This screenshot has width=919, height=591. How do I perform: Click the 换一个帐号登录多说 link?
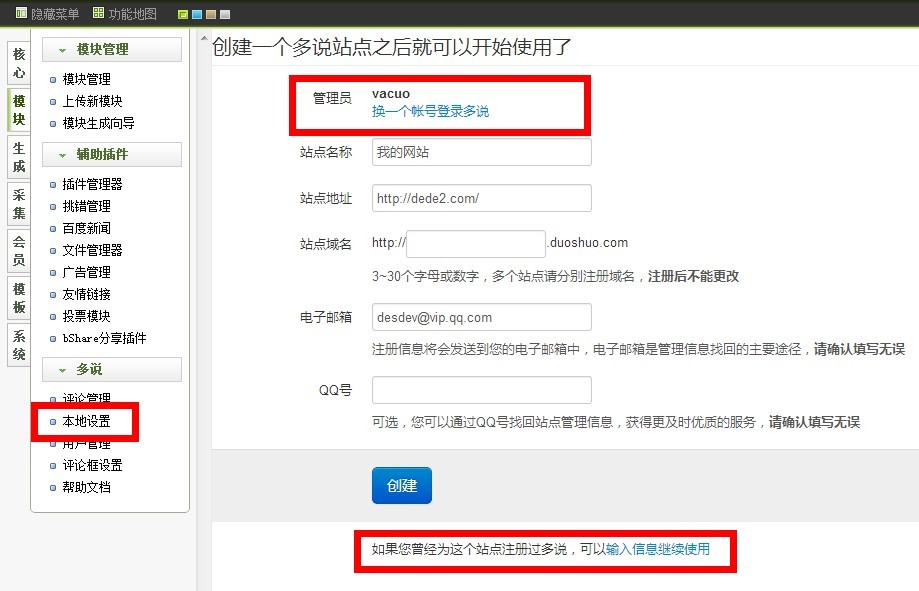(430, 111)
